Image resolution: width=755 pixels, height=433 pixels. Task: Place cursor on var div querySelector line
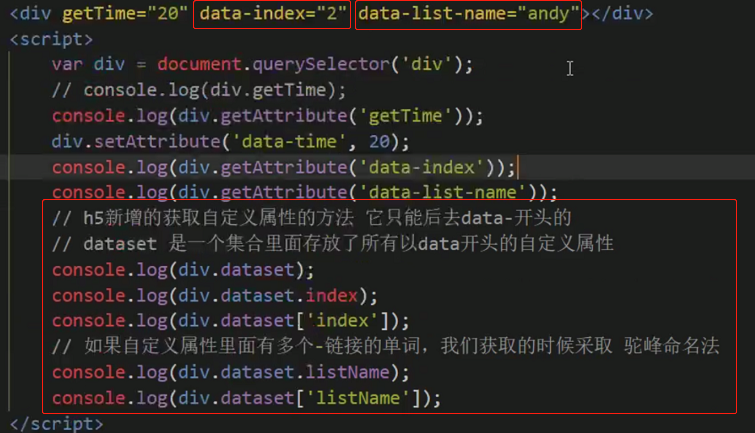pyautogui.click(x=262, y=64)
